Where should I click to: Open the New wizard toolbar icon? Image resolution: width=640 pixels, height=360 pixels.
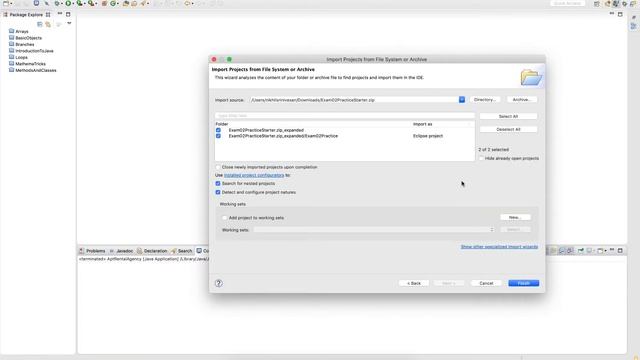6,3
